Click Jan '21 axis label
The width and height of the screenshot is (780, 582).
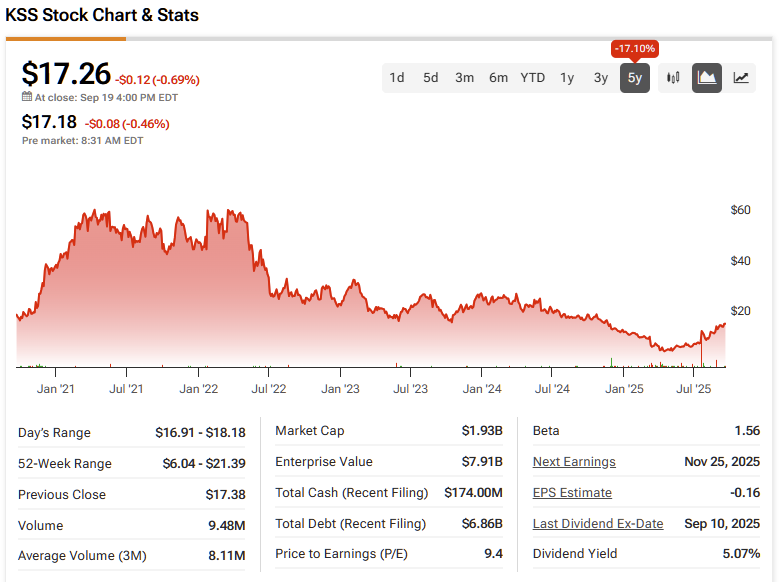tap(56, 389)
